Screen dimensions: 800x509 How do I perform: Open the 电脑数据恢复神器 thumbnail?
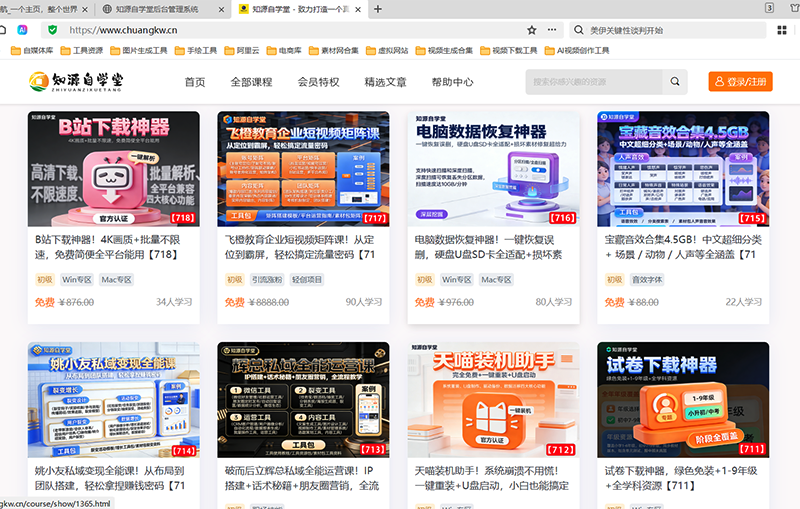click(493, 169)
